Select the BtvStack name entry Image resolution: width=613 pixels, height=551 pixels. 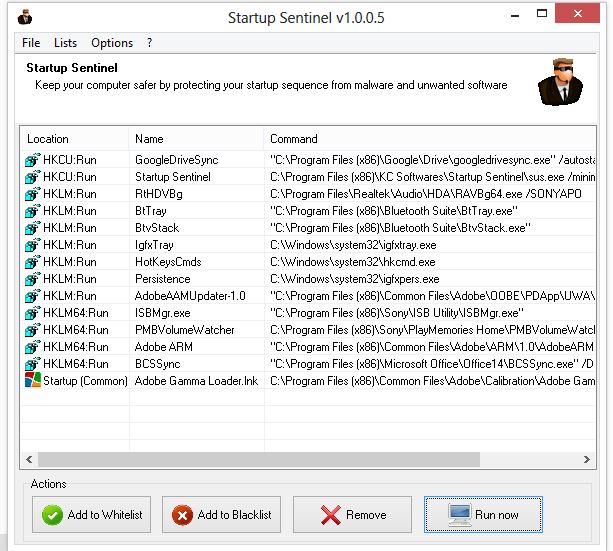click(157, 228)
